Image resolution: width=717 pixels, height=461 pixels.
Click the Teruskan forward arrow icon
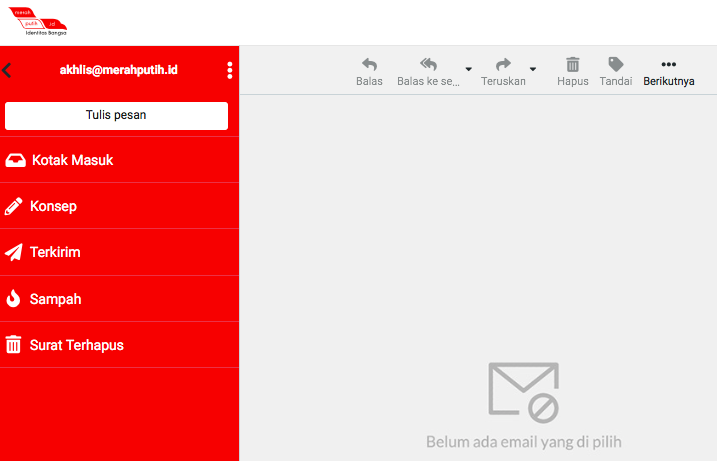tap(503, 64)
